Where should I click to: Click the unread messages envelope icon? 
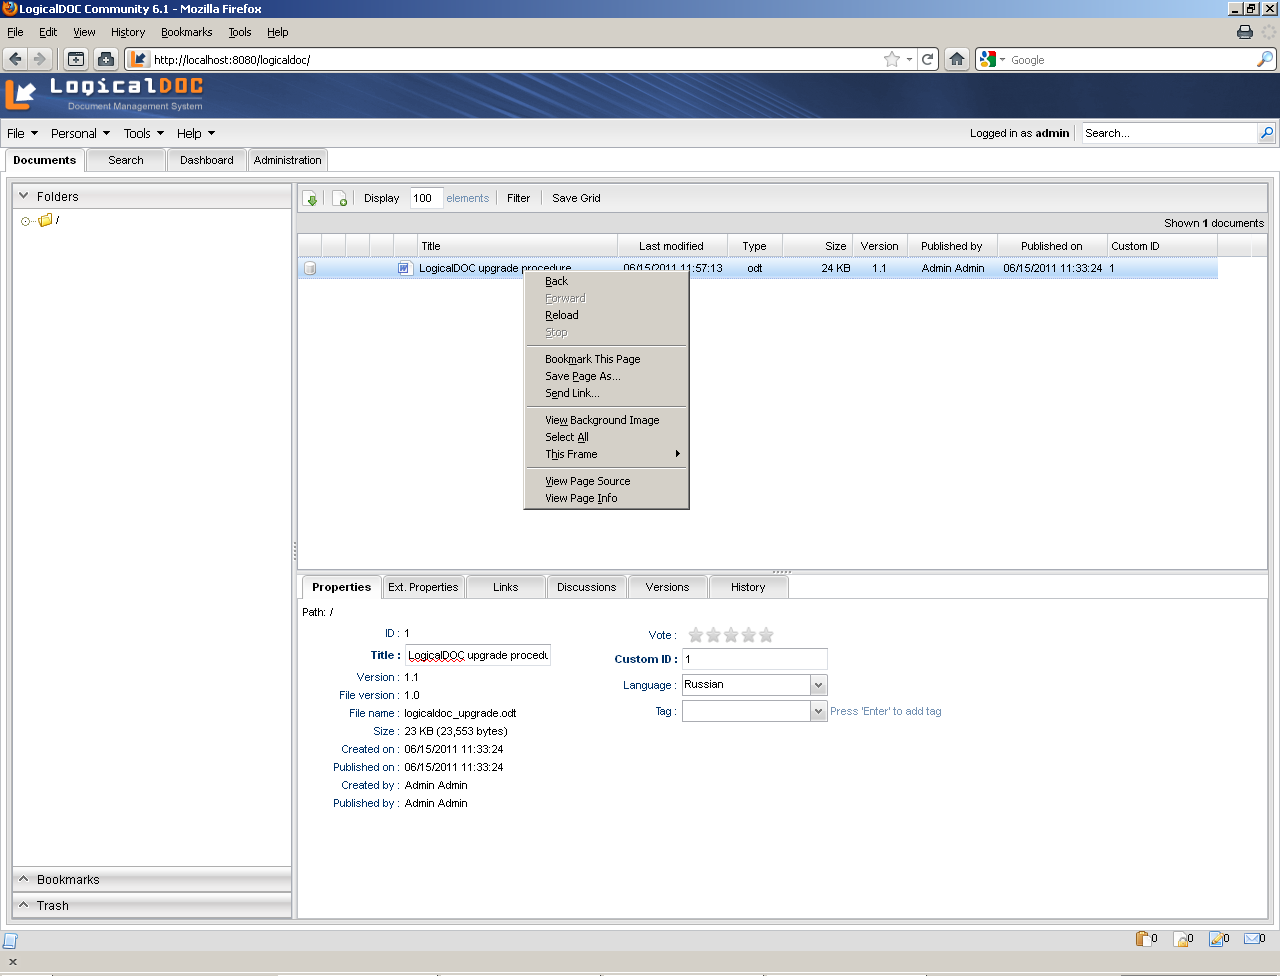click(x=1251, y=938)
